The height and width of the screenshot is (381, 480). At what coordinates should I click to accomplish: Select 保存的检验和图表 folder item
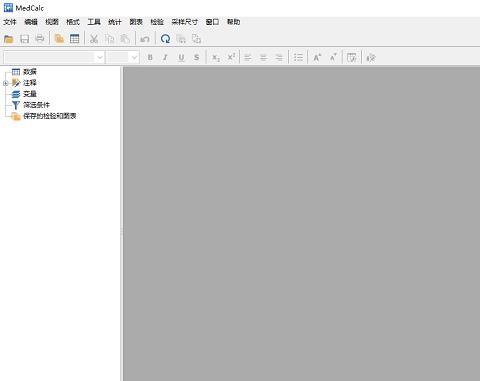(x=50, y=116)
